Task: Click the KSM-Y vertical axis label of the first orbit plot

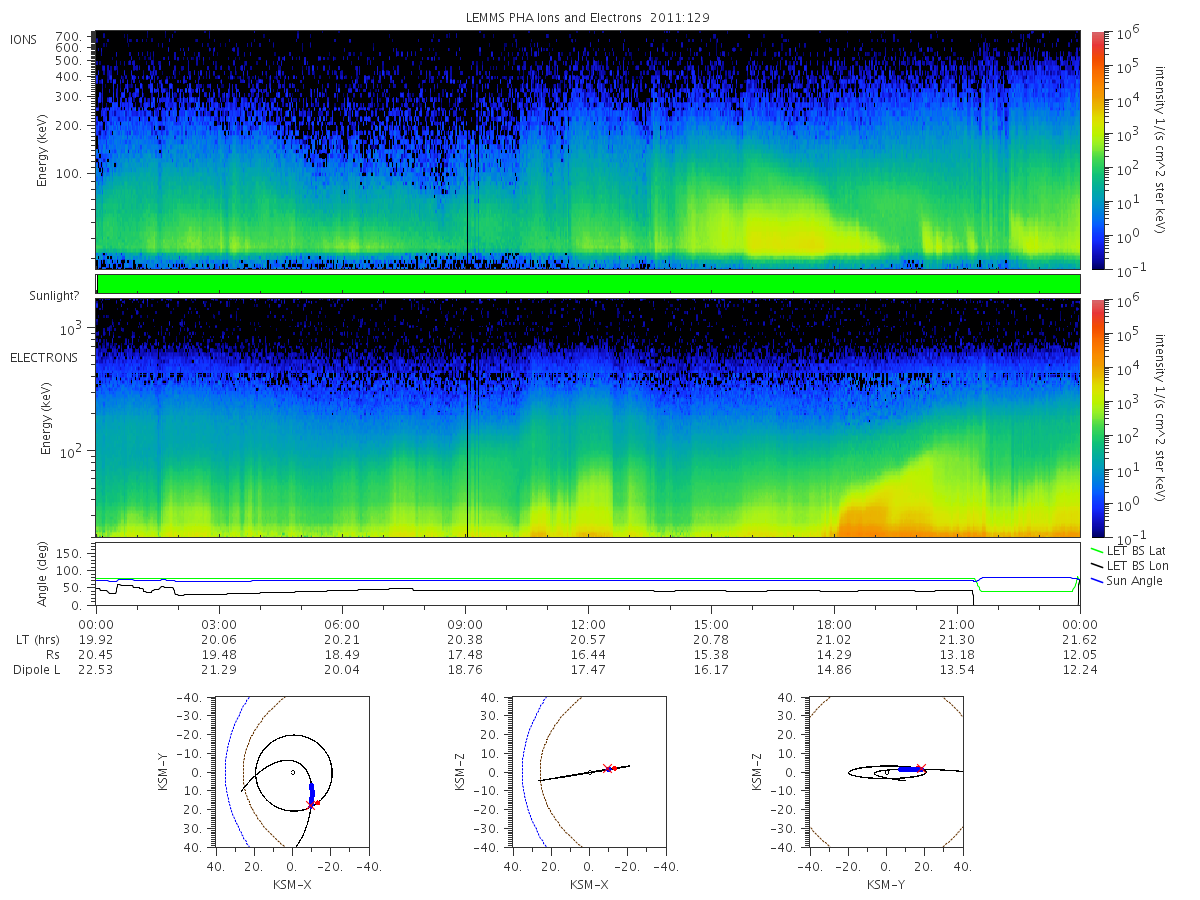Action: pyautogui.click(x=163, y=772)
